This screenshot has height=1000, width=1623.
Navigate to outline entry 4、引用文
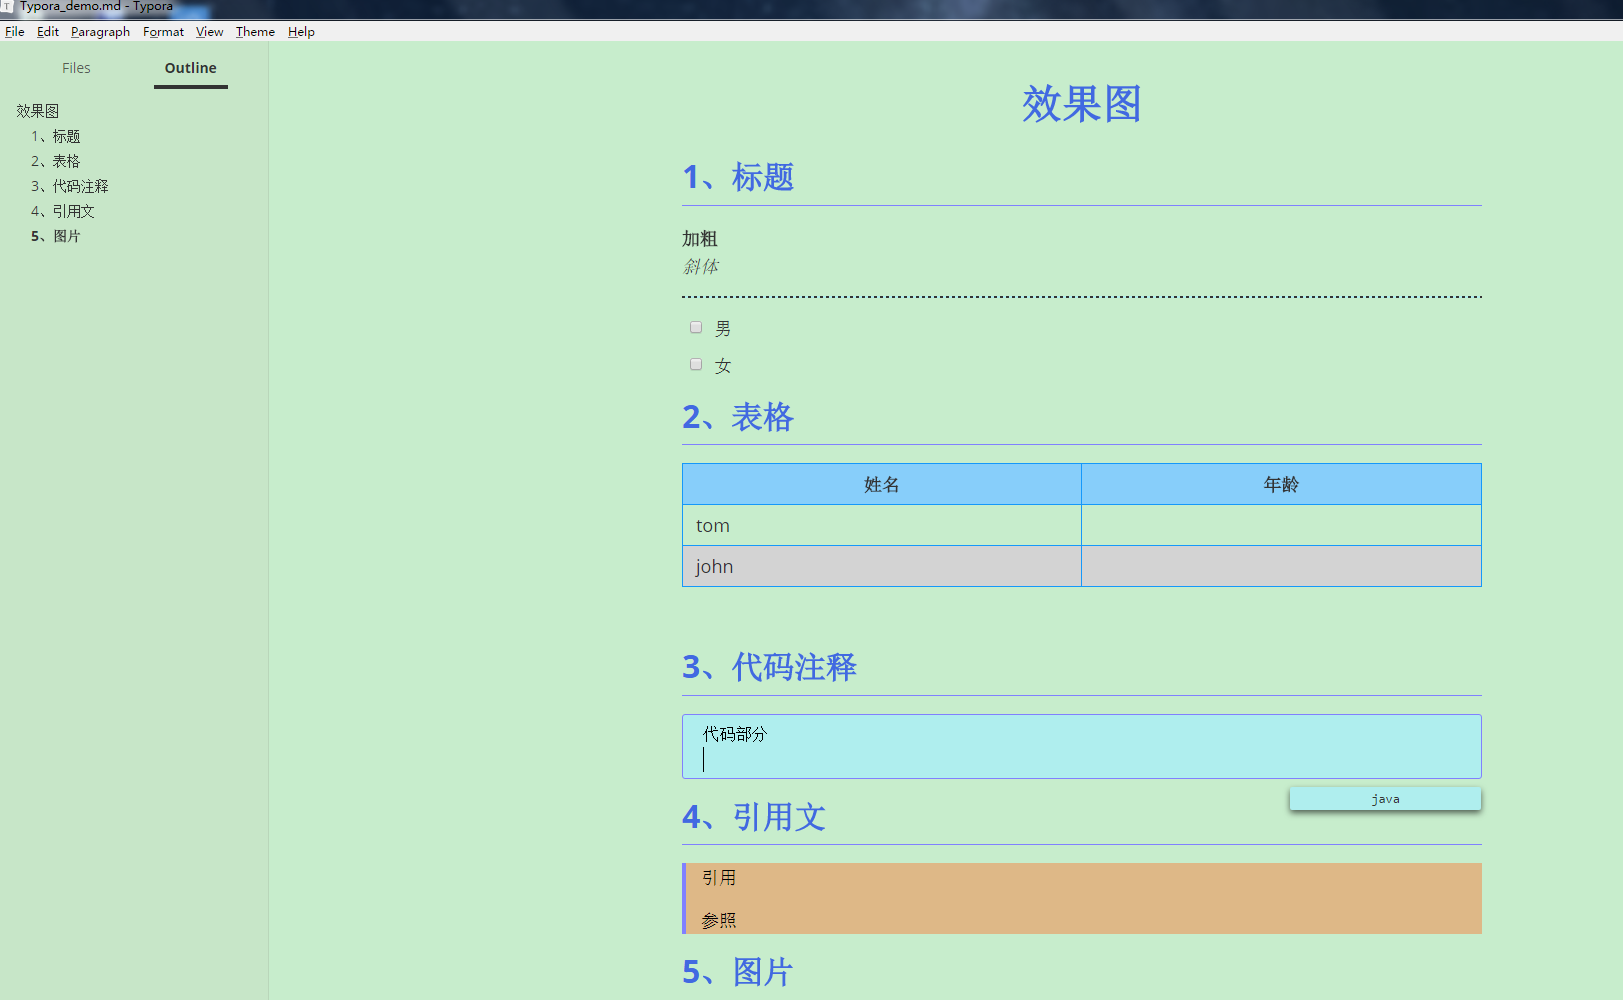click(62, 211)
